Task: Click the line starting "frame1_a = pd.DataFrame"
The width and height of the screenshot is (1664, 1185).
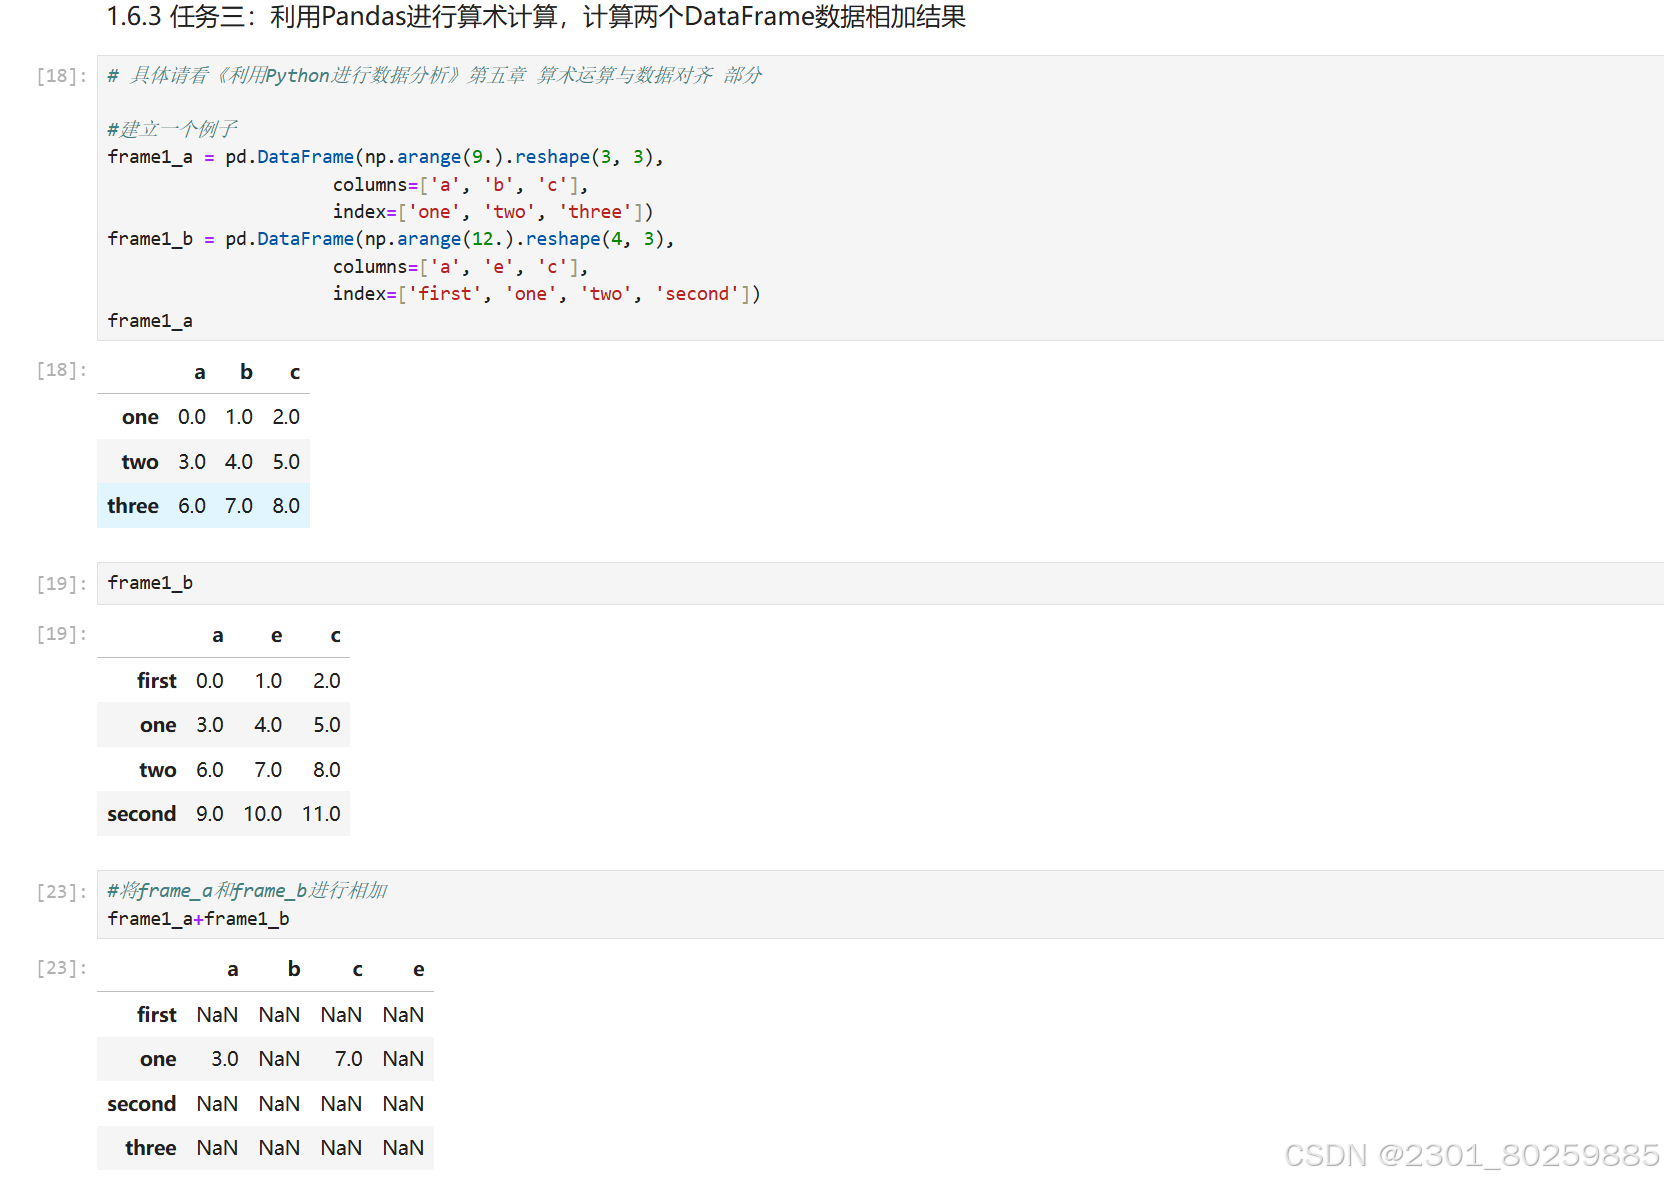Action: (x=386, y=157)
